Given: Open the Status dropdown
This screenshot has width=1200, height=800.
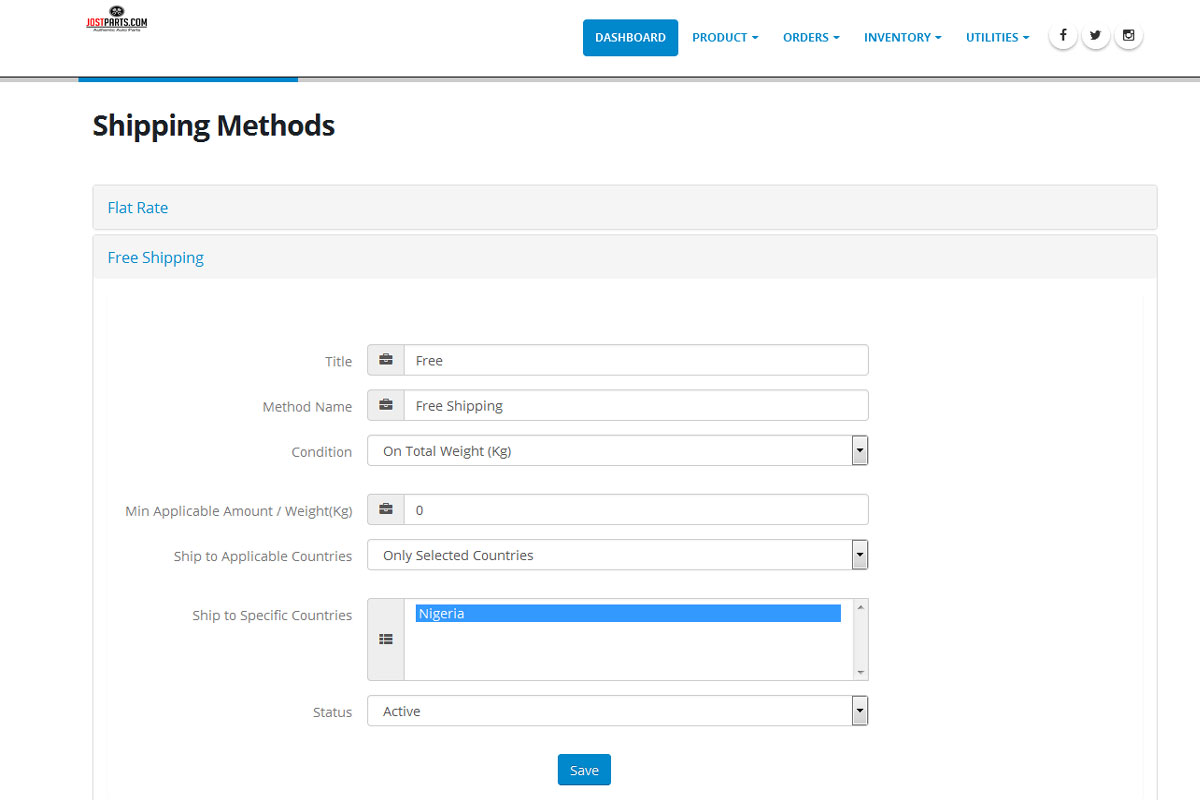Looking at the screenshot, I should coord(617,711).
